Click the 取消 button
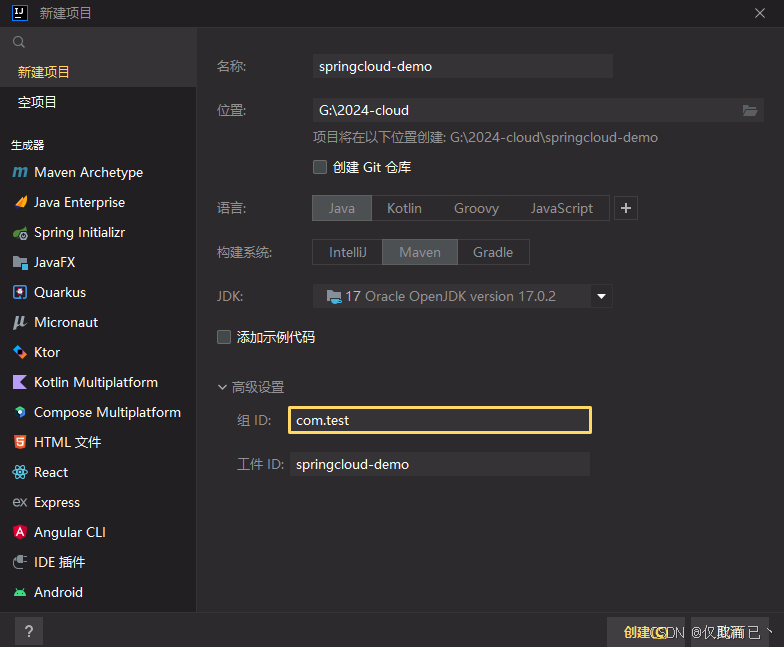The image size is (784, 647). coord(730,632)
